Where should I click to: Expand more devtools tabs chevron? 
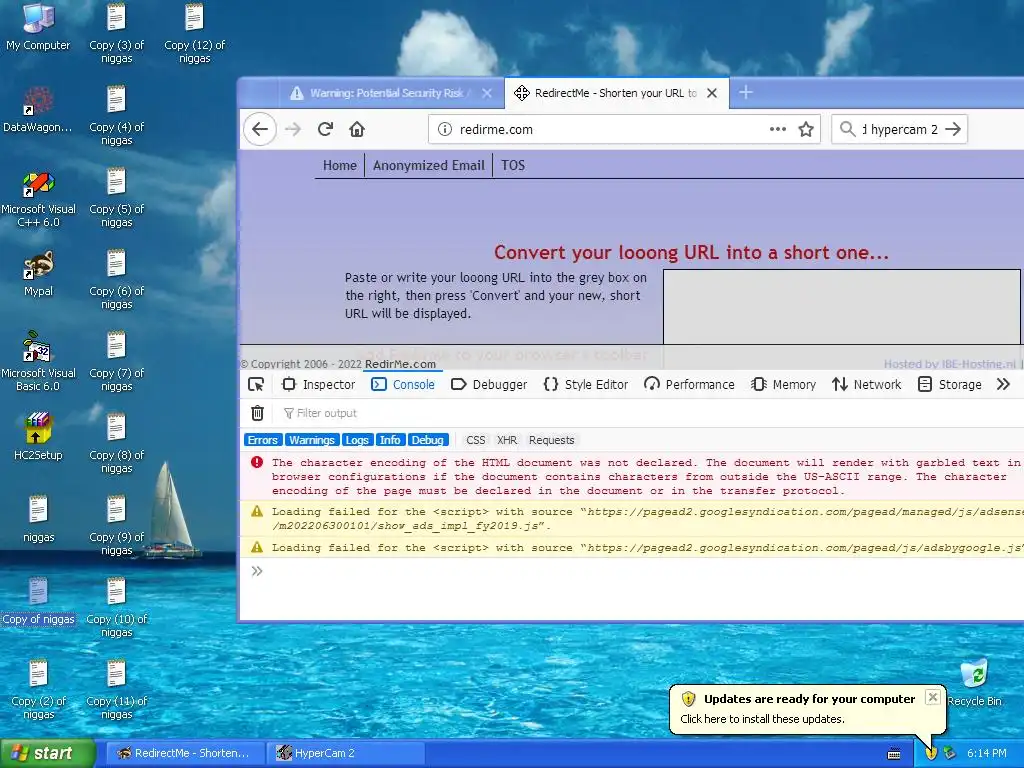point(1004,385)
